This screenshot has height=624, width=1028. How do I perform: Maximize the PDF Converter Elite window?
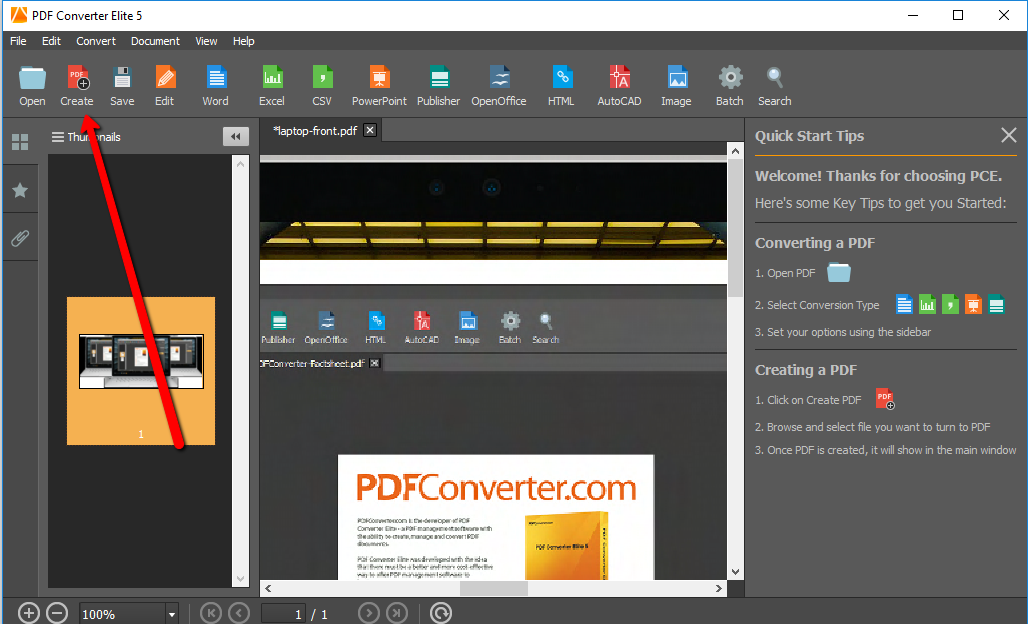tap(958, 15)
